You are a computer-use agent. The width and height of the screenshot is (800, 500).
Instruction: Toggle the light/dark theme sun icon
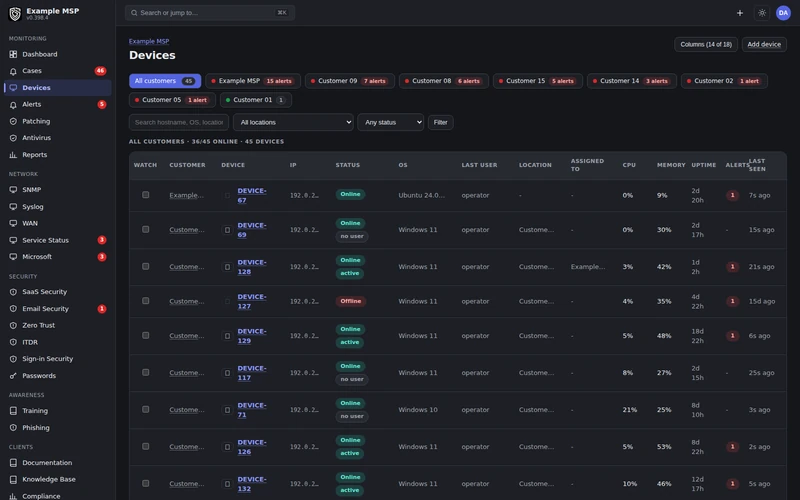[x=762, y=13]
